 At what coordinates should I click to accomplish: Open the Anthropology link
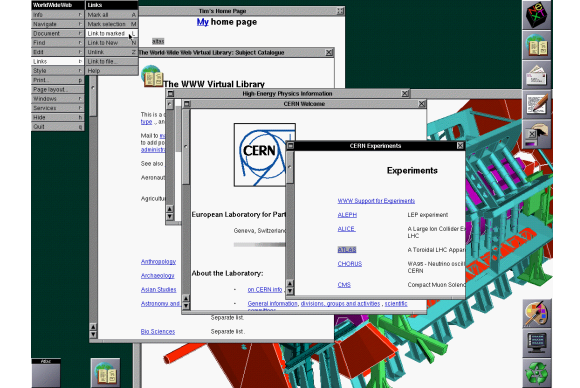pyautogui.click(x=158, y=262)
